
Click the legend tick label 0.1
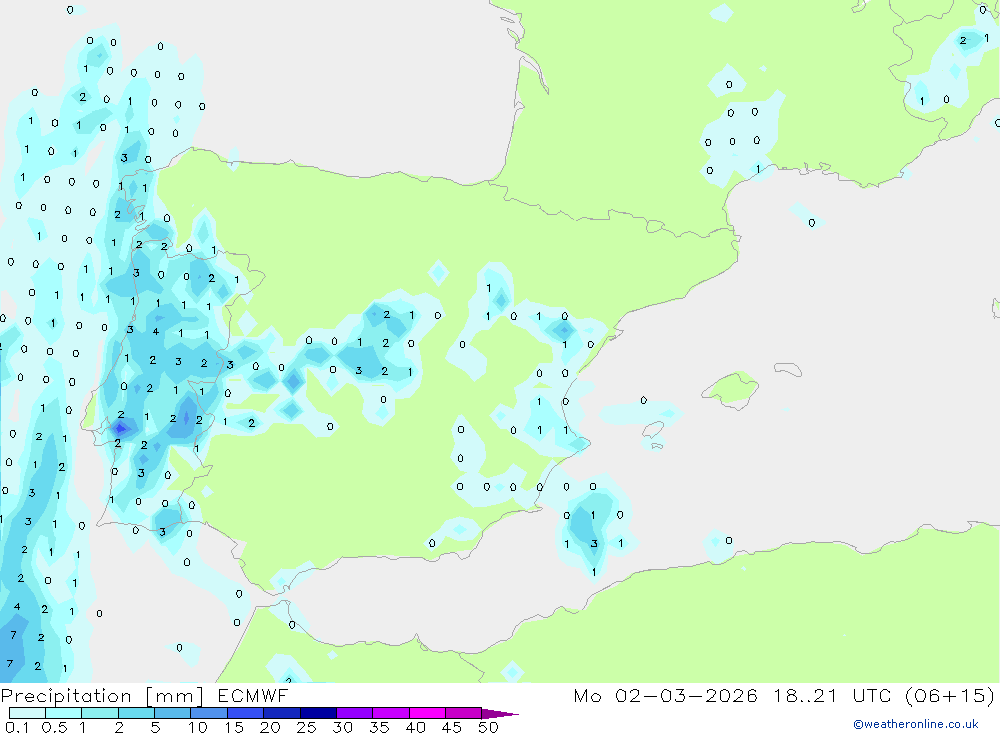14,727
